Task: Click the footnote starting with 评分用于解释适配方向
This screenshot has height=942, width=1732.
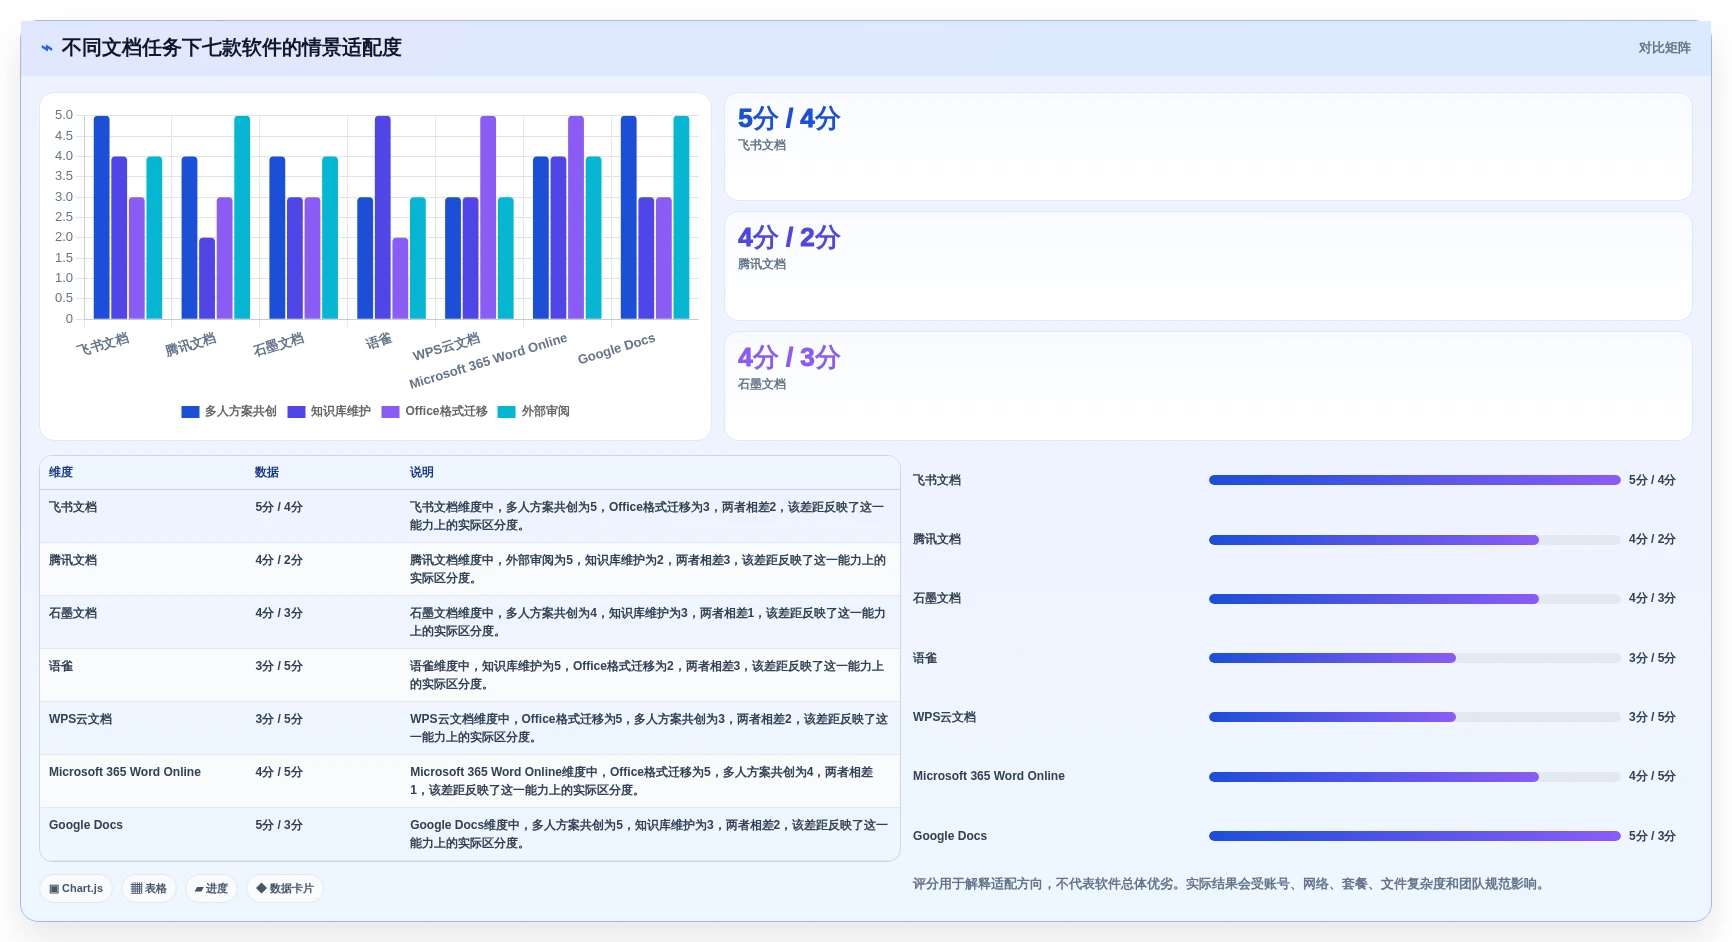Action: click(x=1230, y=884)
